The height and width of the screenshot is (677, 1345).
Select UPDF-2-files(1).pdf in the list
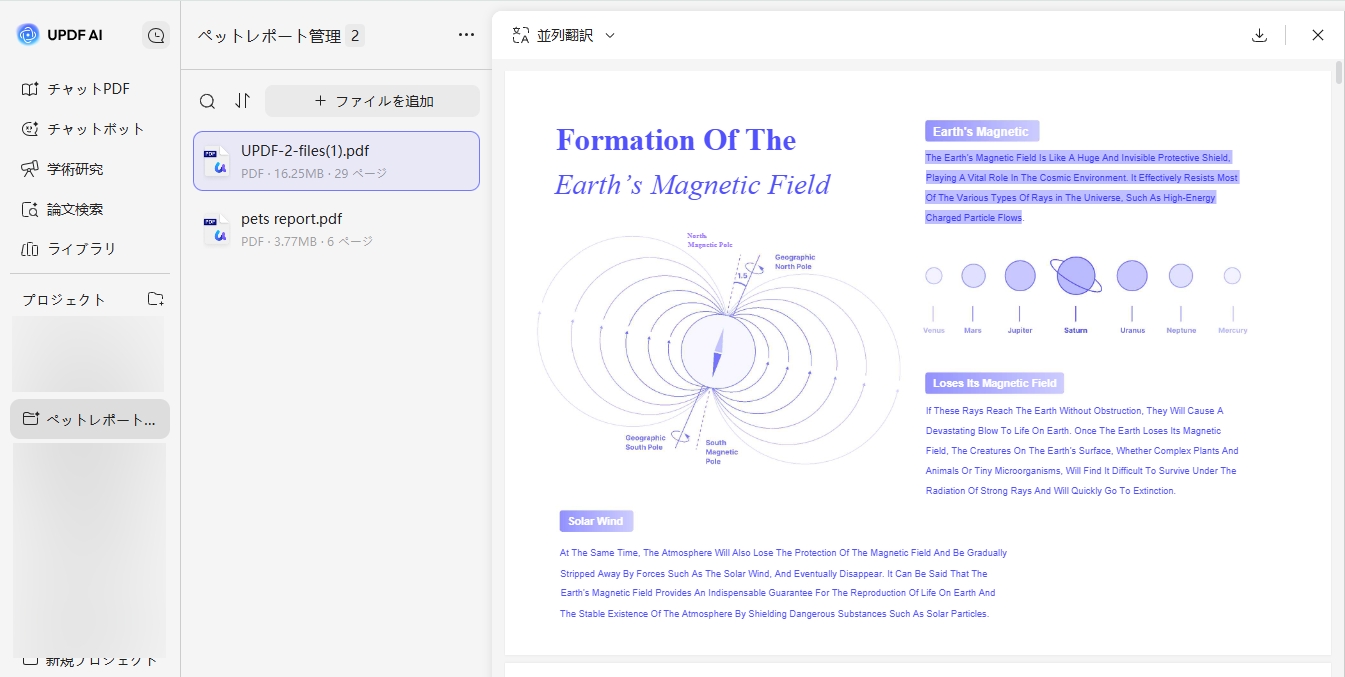(336, 161)
